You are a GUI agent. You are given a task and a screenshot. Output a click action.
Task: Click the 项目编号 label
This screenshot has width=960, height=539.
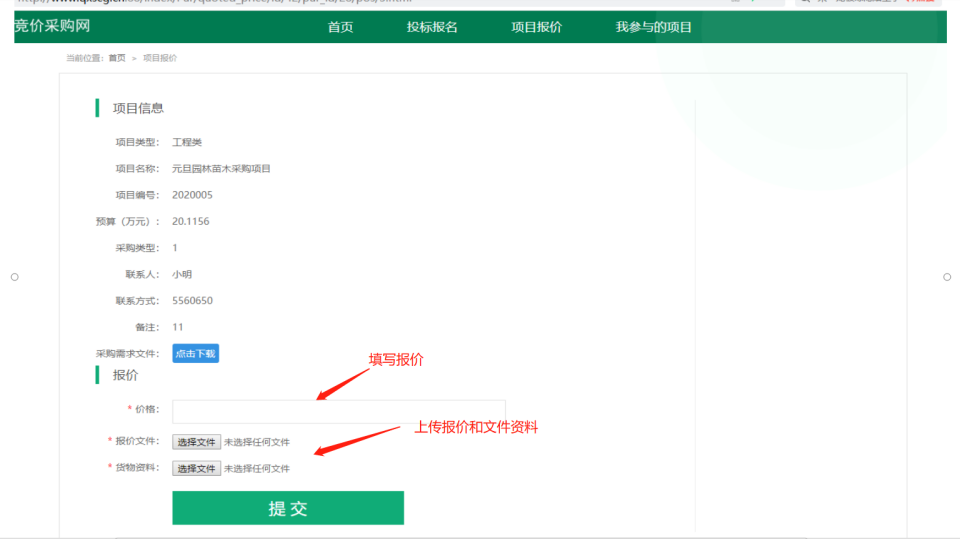137,195
